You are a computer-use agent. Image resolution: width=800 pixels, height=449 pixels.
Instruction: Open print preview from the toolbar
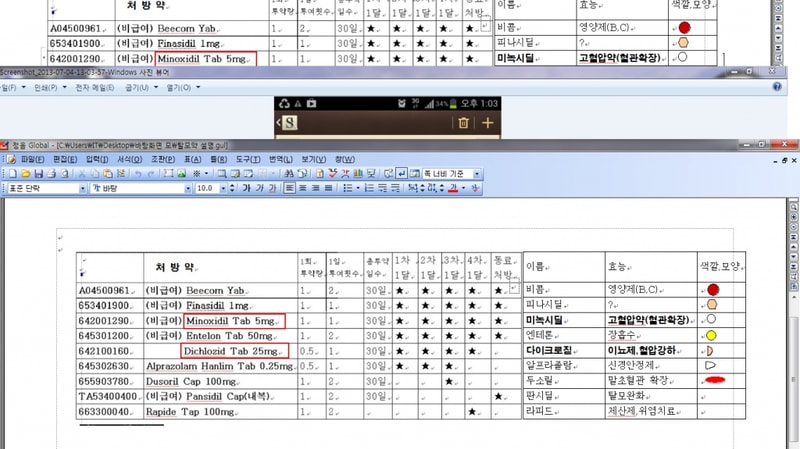[65, 174]
